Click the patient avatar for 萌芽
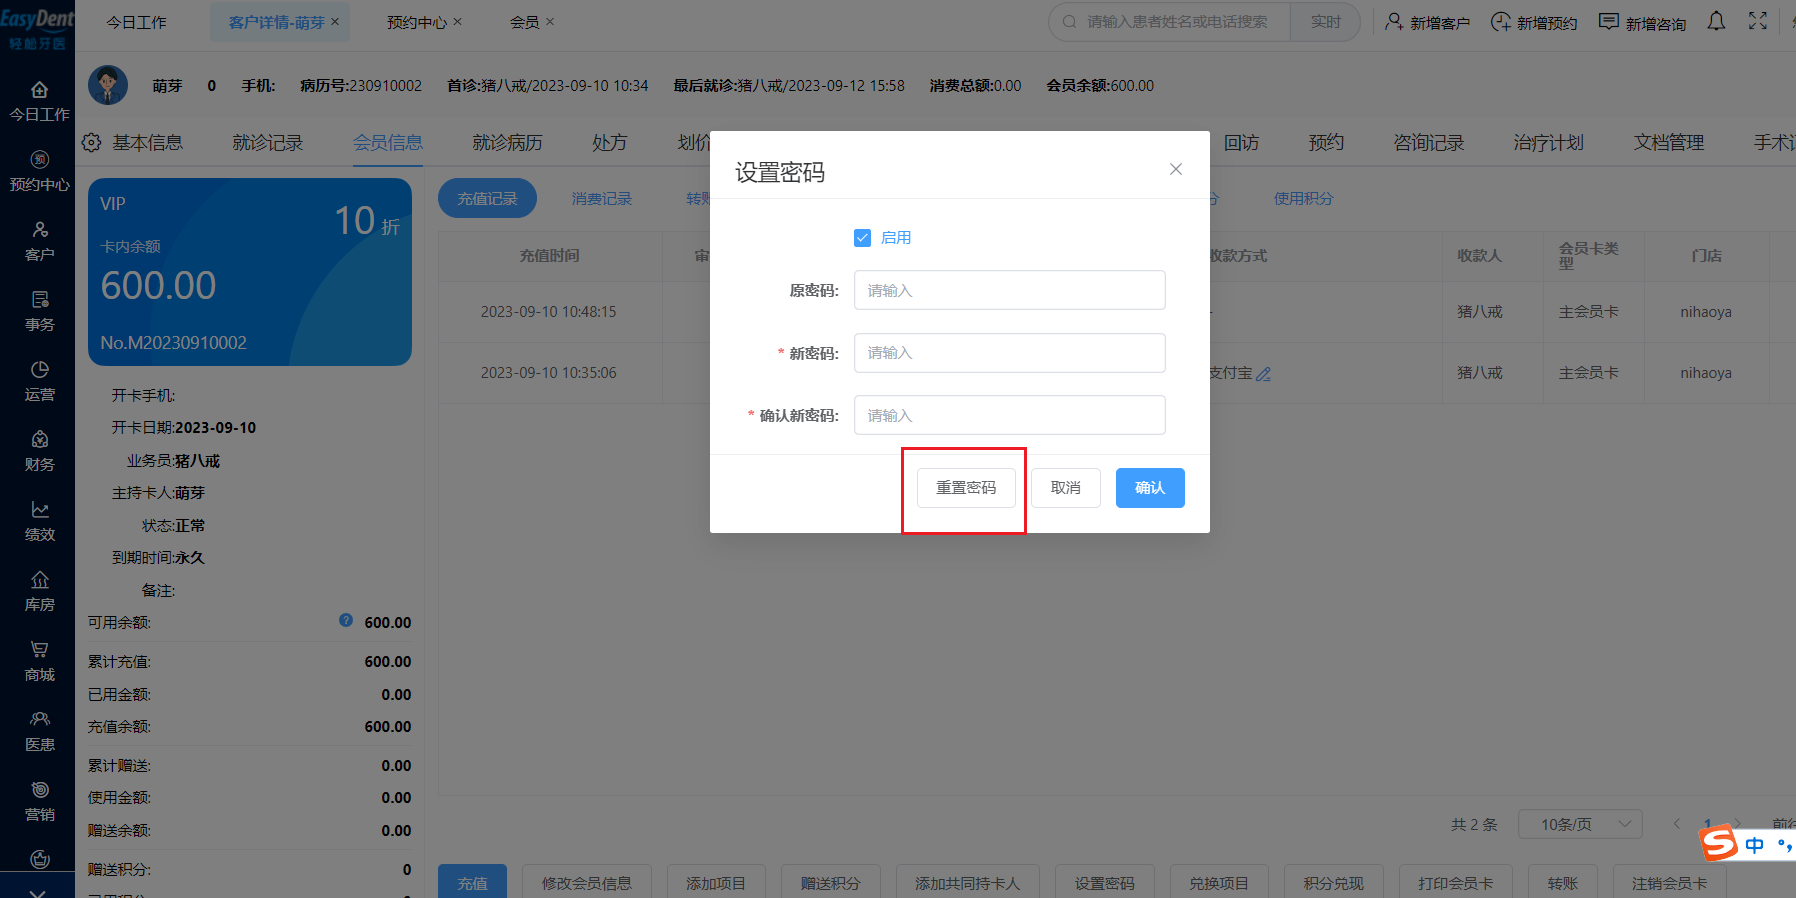 [x=108, y=85]
